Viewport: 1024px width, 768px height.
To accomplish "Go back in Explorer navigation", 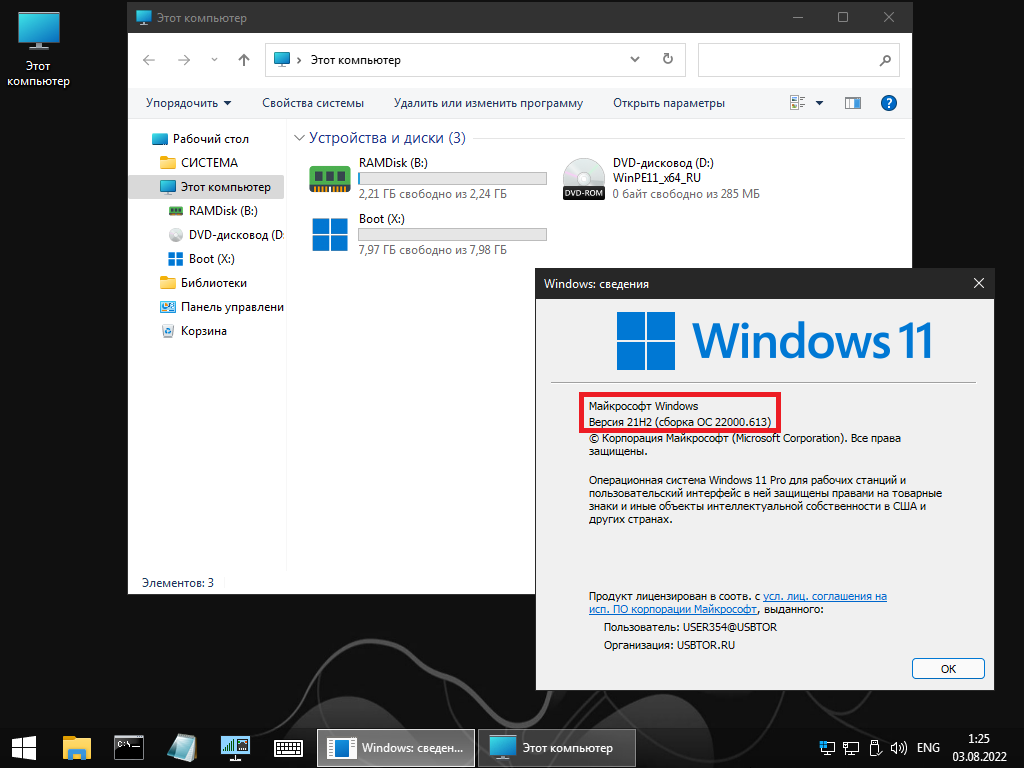I will tap(149, 60).
